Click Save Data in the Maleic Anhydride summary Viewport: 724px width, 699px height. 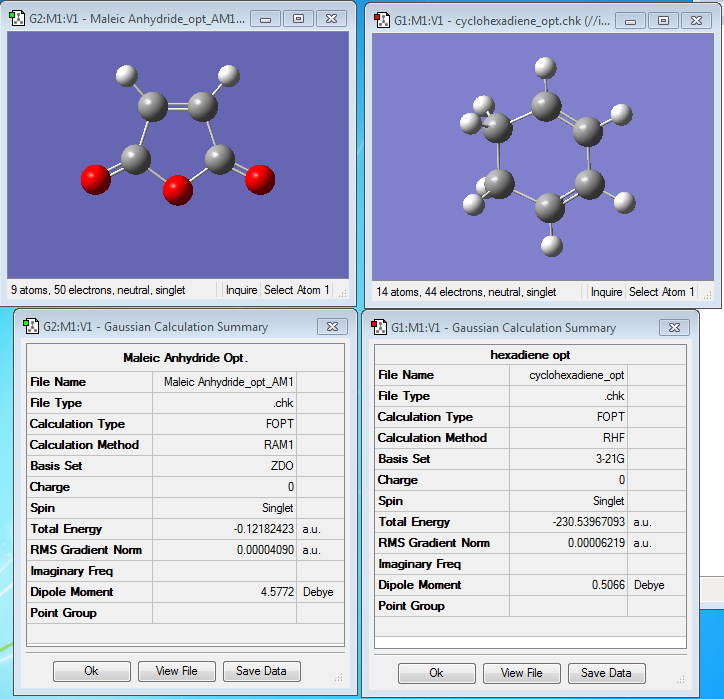pyautogui.click(x=261, y=671)
